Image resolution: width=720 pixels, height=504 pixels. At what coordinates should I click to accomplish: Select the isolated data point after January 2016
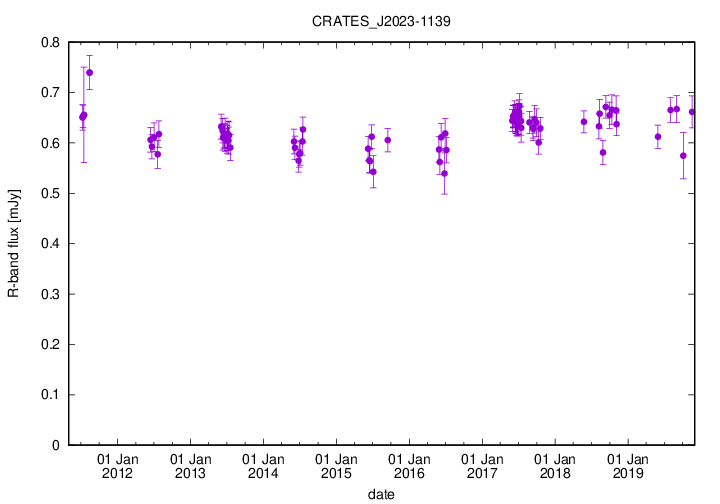(x=388, y=140)
